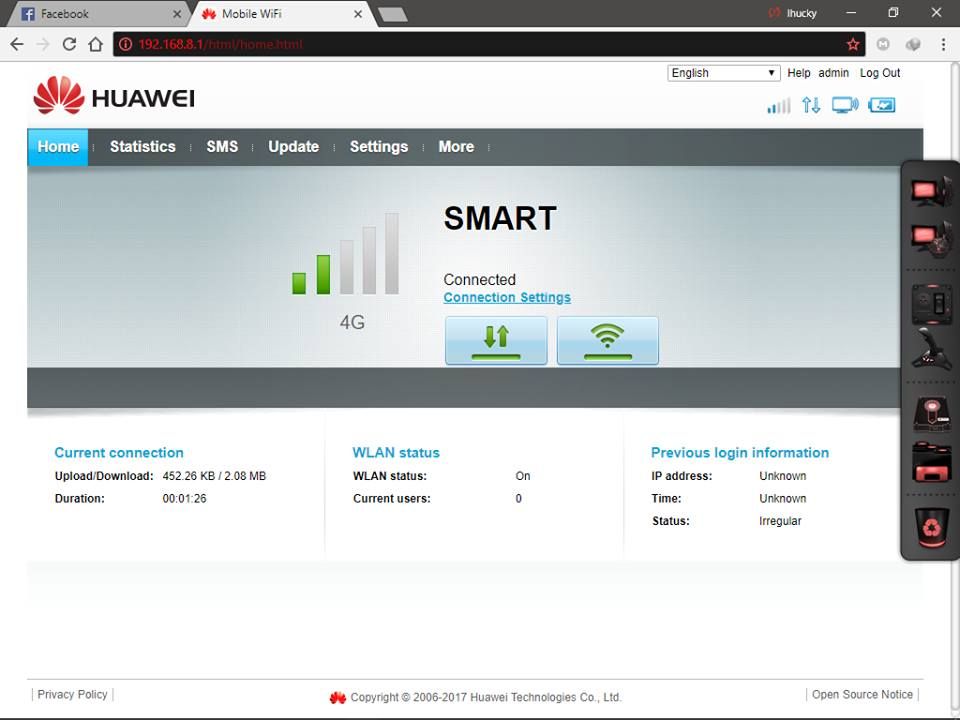This screenshot has height=720, width=960.
Task: Open a new browser tab
Action: [x=393, y=15]
